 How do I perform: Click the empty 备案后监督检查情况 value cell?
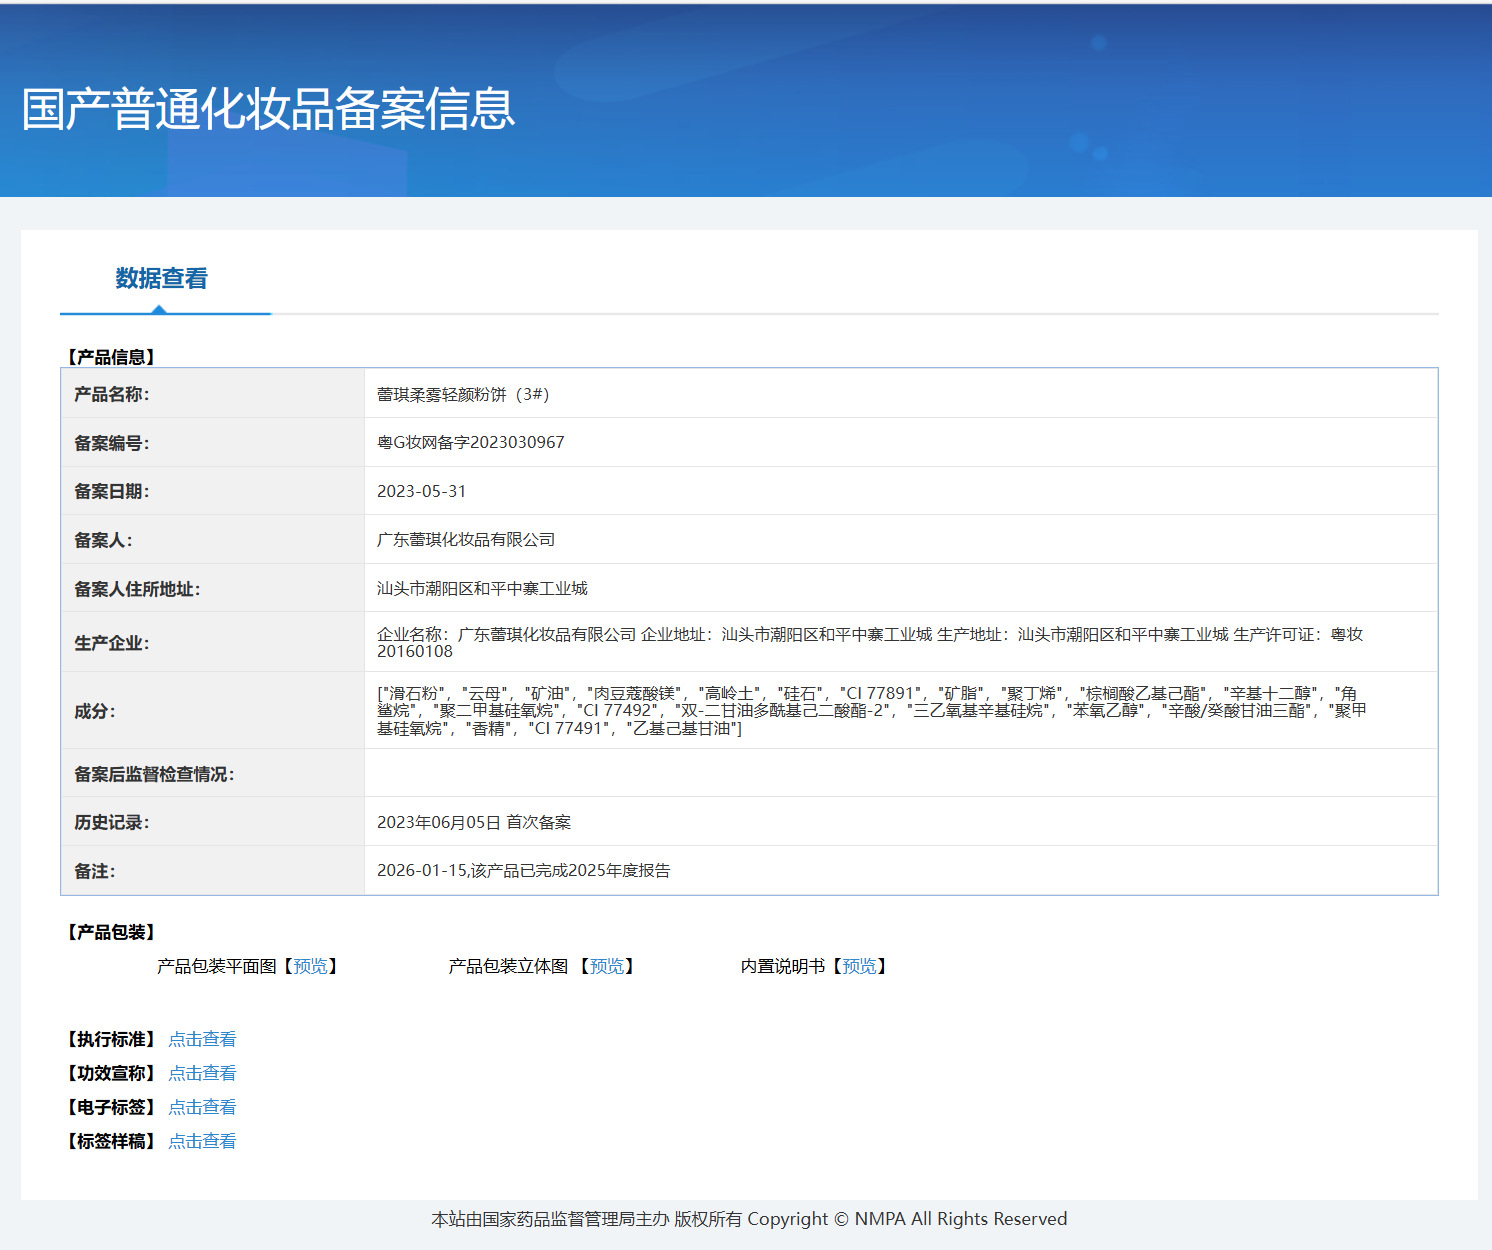click(901, 773)
